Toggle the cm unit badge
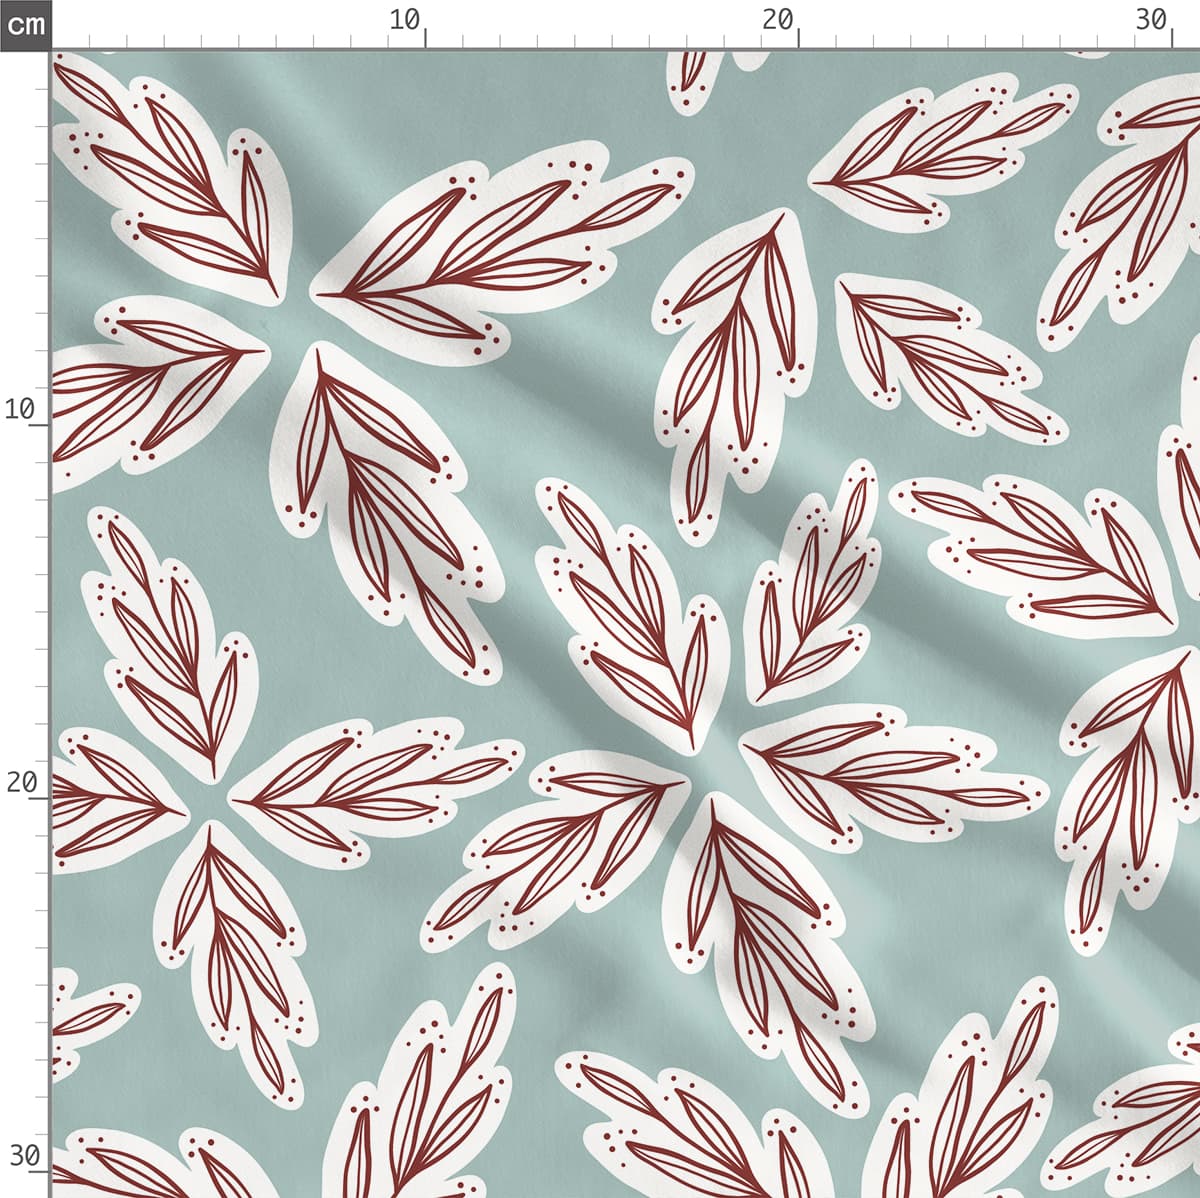Image resolution: width=1200 pixels, height=1198 pixels. 25,24
